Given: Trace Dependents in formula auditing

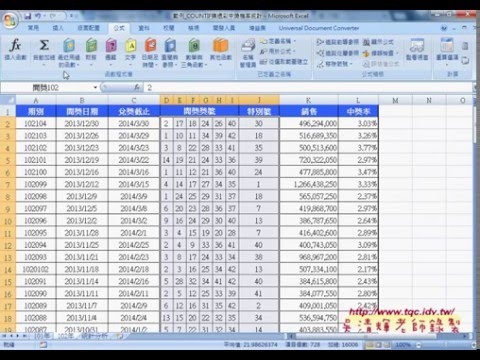Looking at the screenshot, I should pos(338,53).
